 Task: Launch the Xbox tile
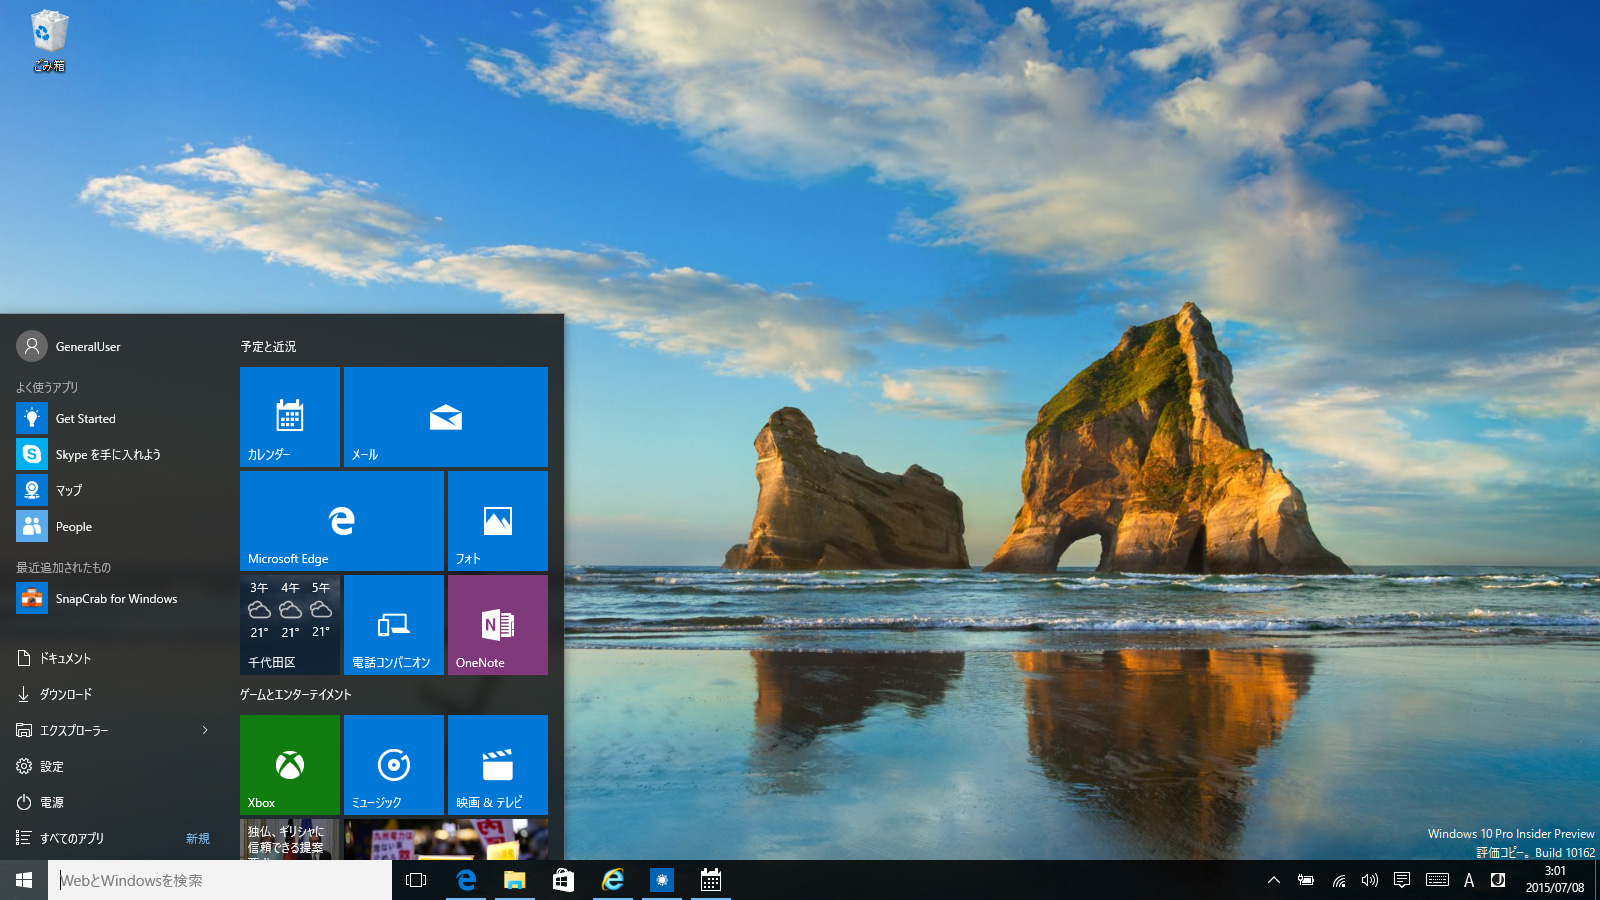[x=290, y=765]
